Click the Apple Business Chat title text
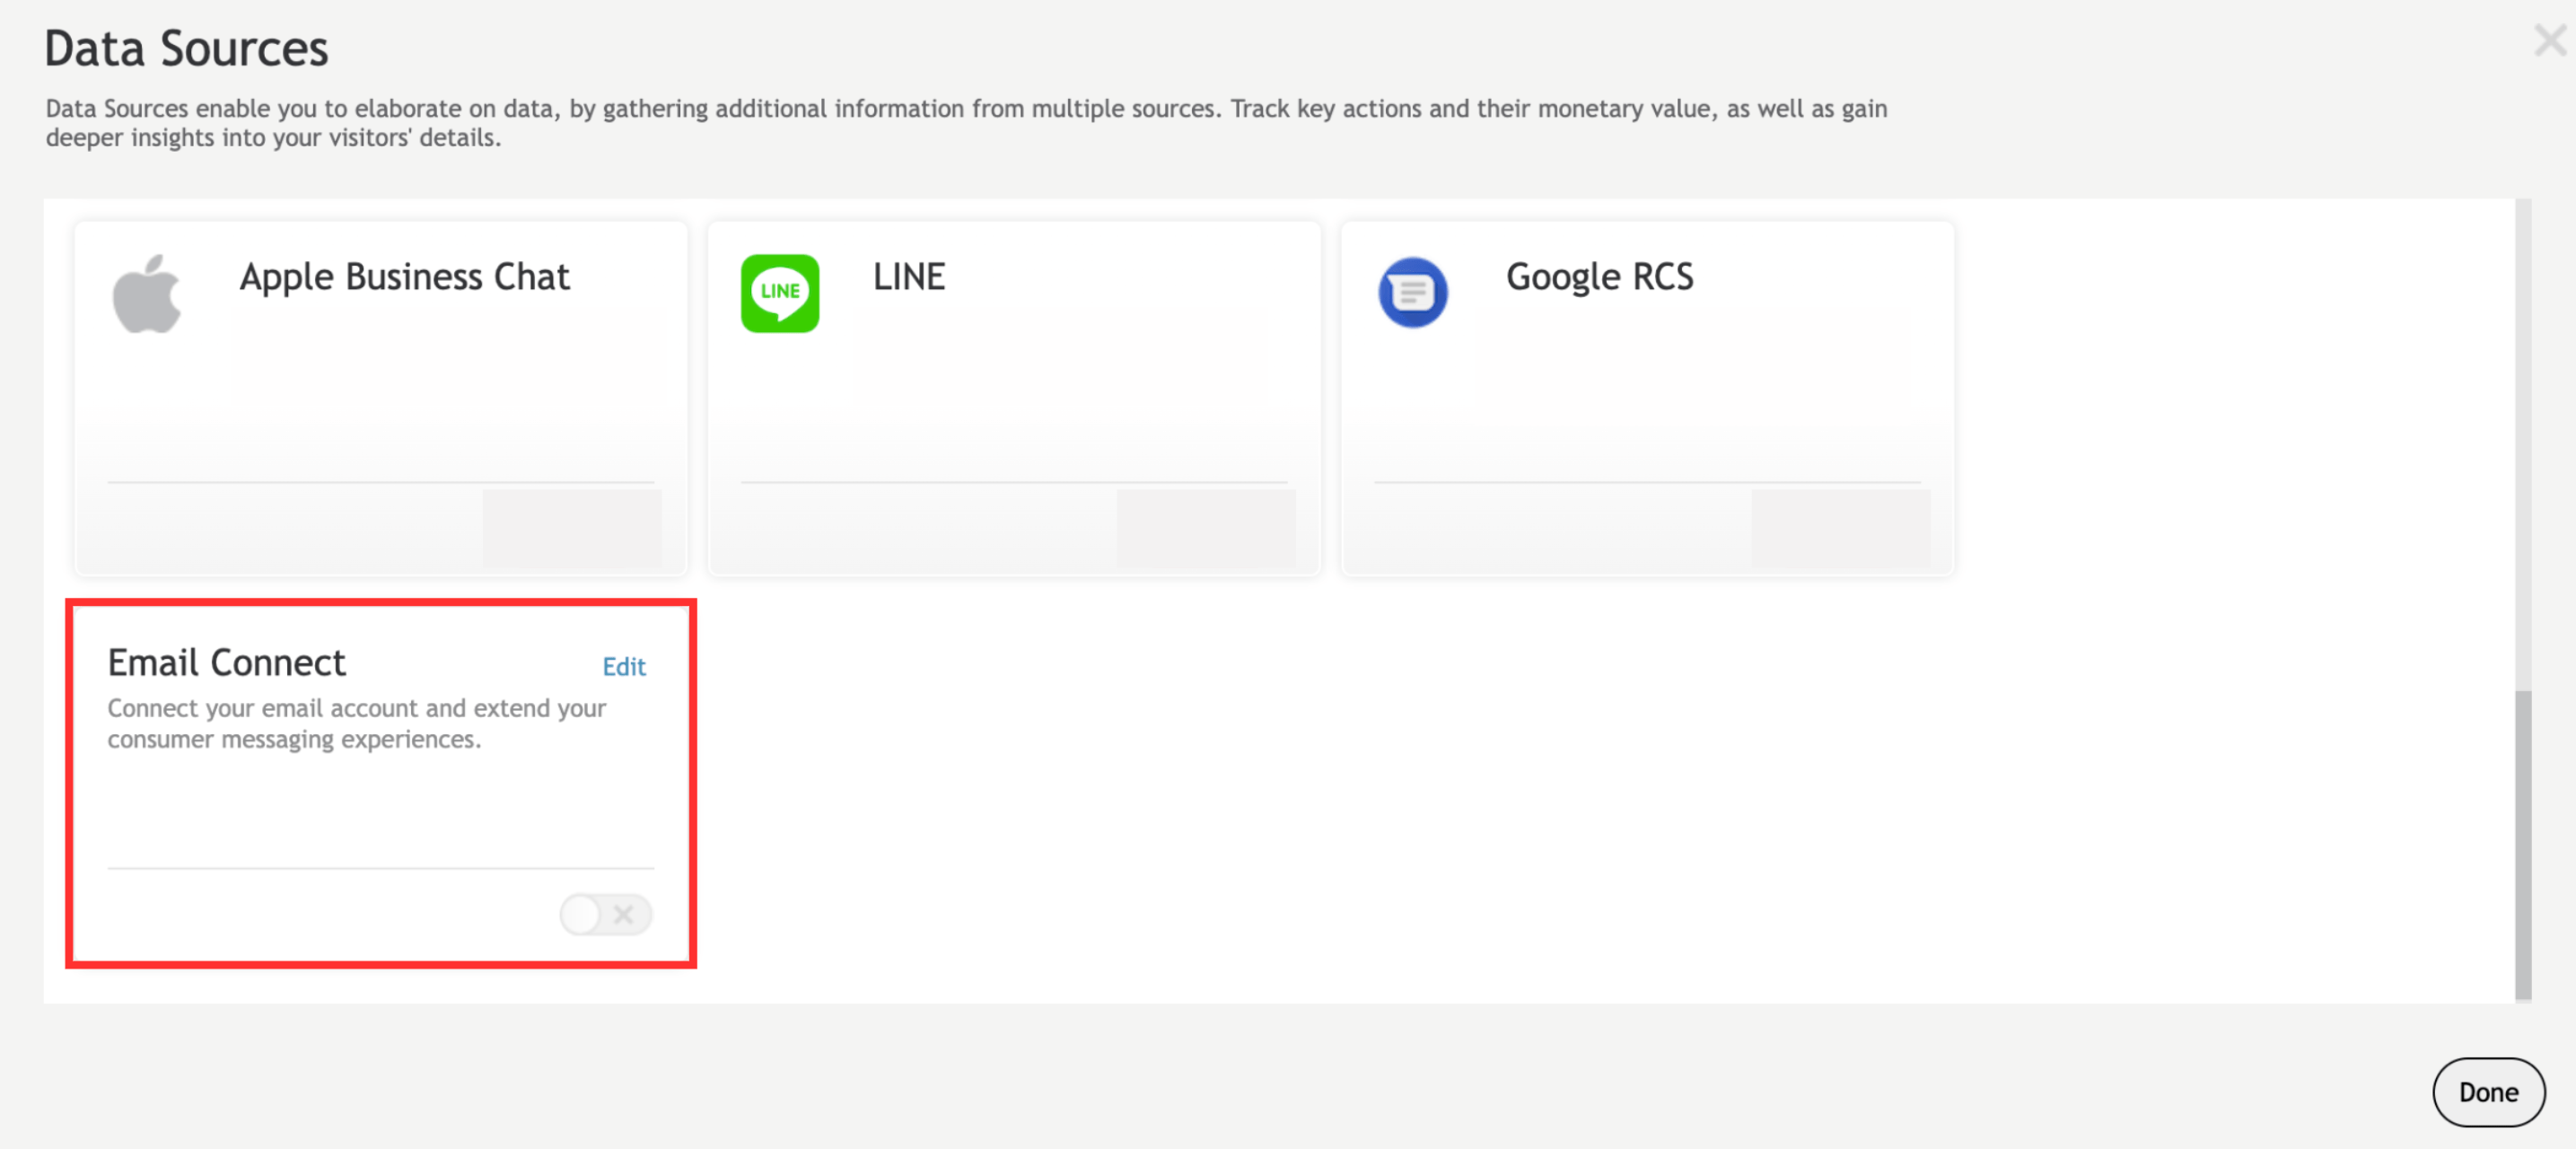 (x=404, y=277)
